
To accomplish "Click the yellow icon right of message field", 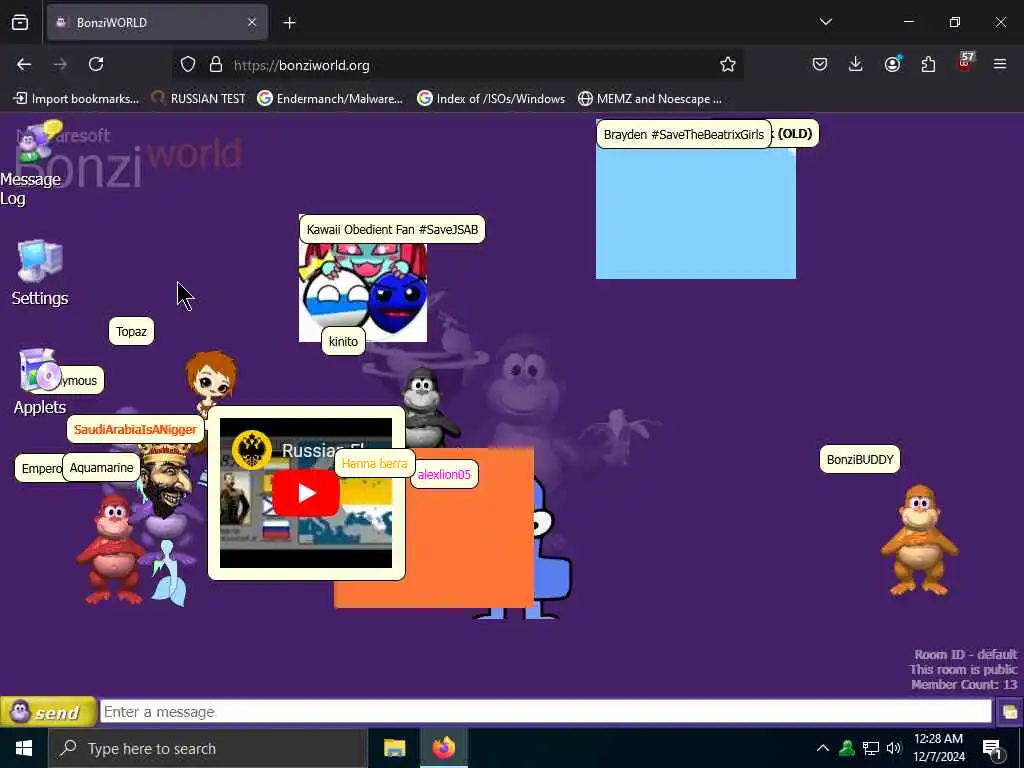I will 1009,712.
